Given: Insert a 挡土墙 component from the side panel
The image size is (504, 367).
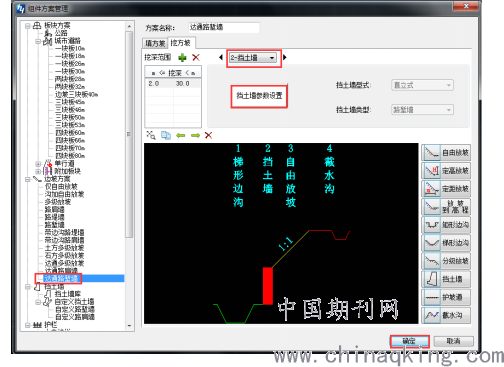Looking at the screenshot, I should pos(446,279).
